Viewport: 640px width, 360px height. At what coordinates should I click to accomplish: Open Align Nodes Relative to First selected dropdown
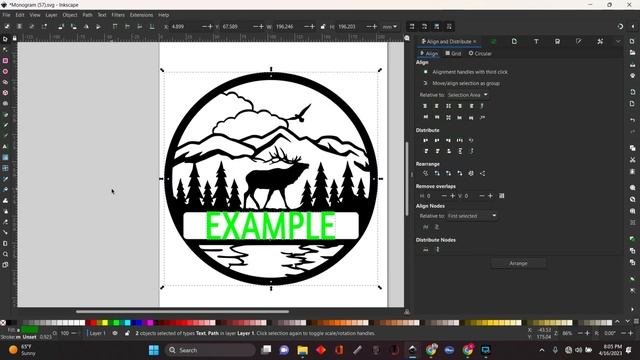[472, 216]
